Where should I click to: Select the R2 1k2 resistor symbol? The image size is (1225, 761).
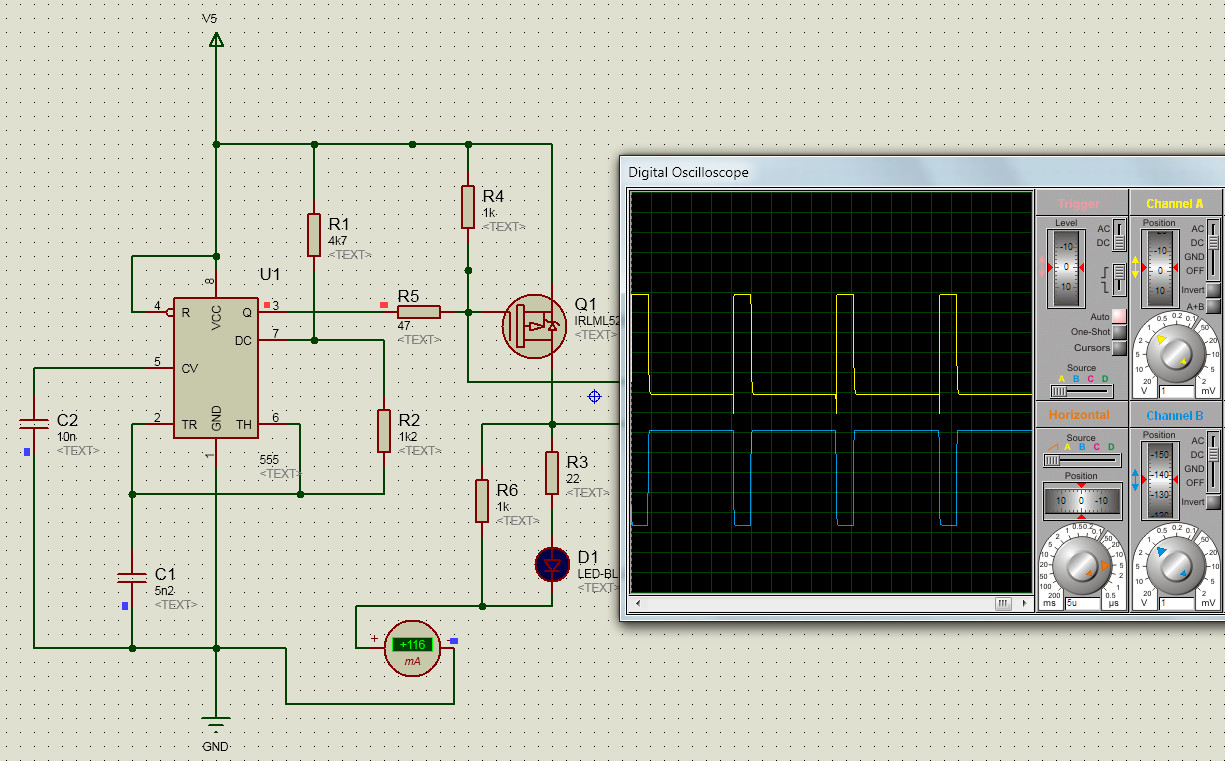point(383,430)
